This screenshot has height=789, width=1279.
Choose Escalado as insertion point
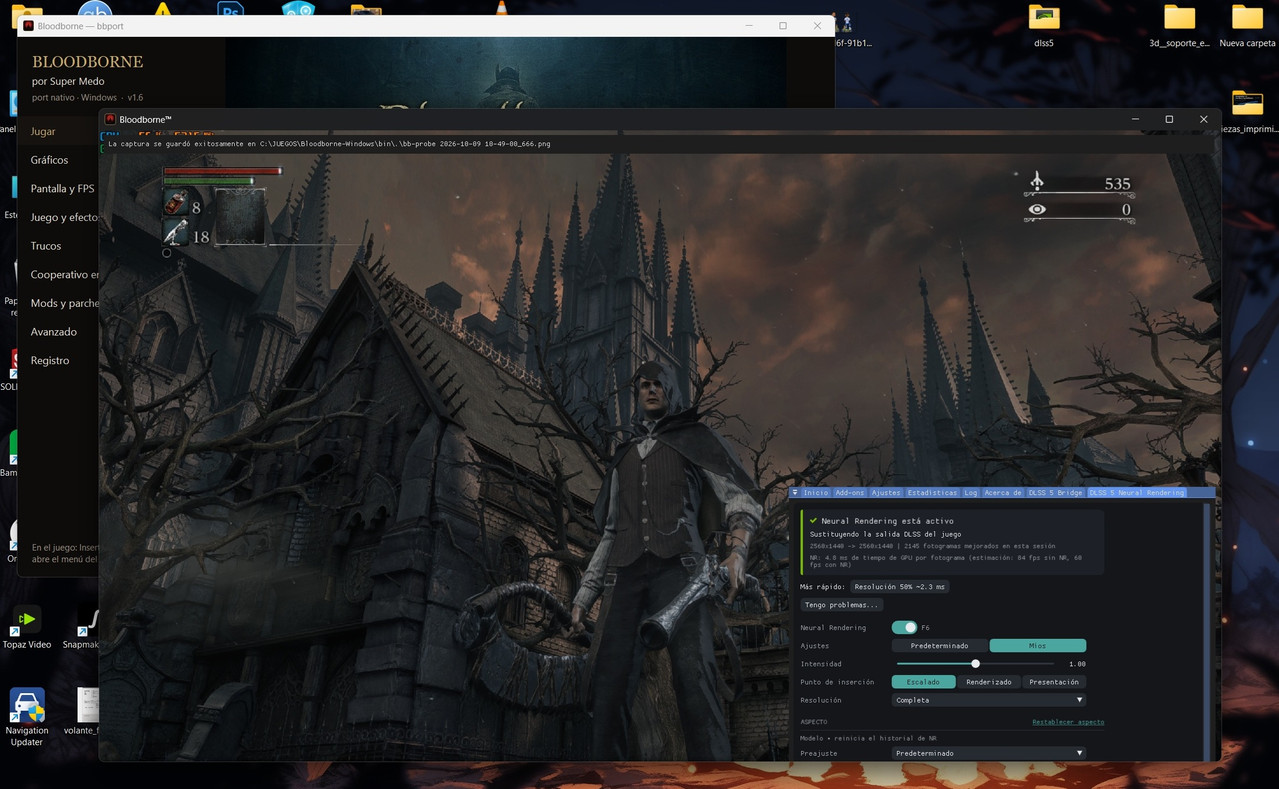pyautogui.click(x=923, y=682)
